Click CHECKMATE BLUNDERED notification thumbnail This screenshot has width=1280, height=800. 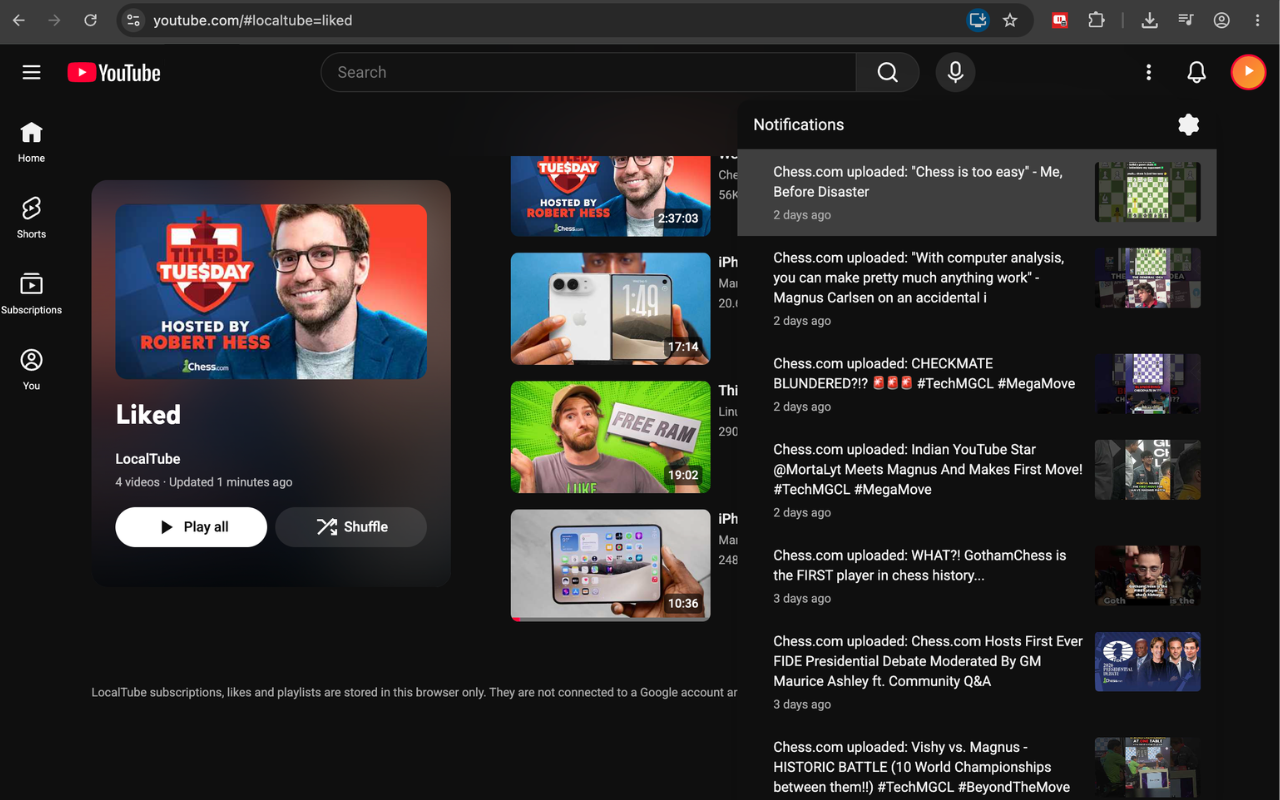pyautogui.click(x=1148, y=384)
